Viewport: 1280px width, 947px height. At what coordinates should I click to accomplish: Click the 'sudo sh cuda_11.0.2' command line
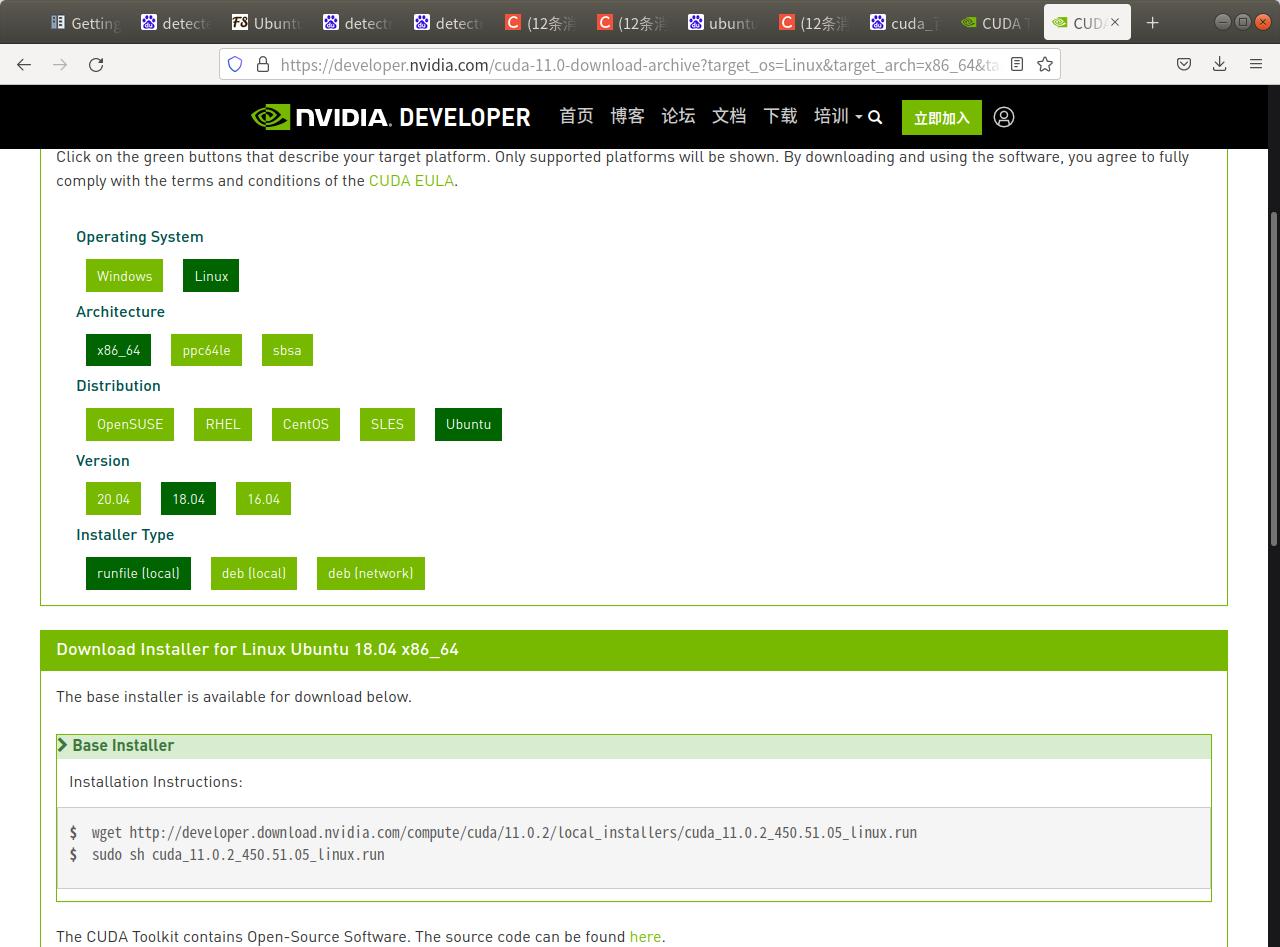pos(238,855)
